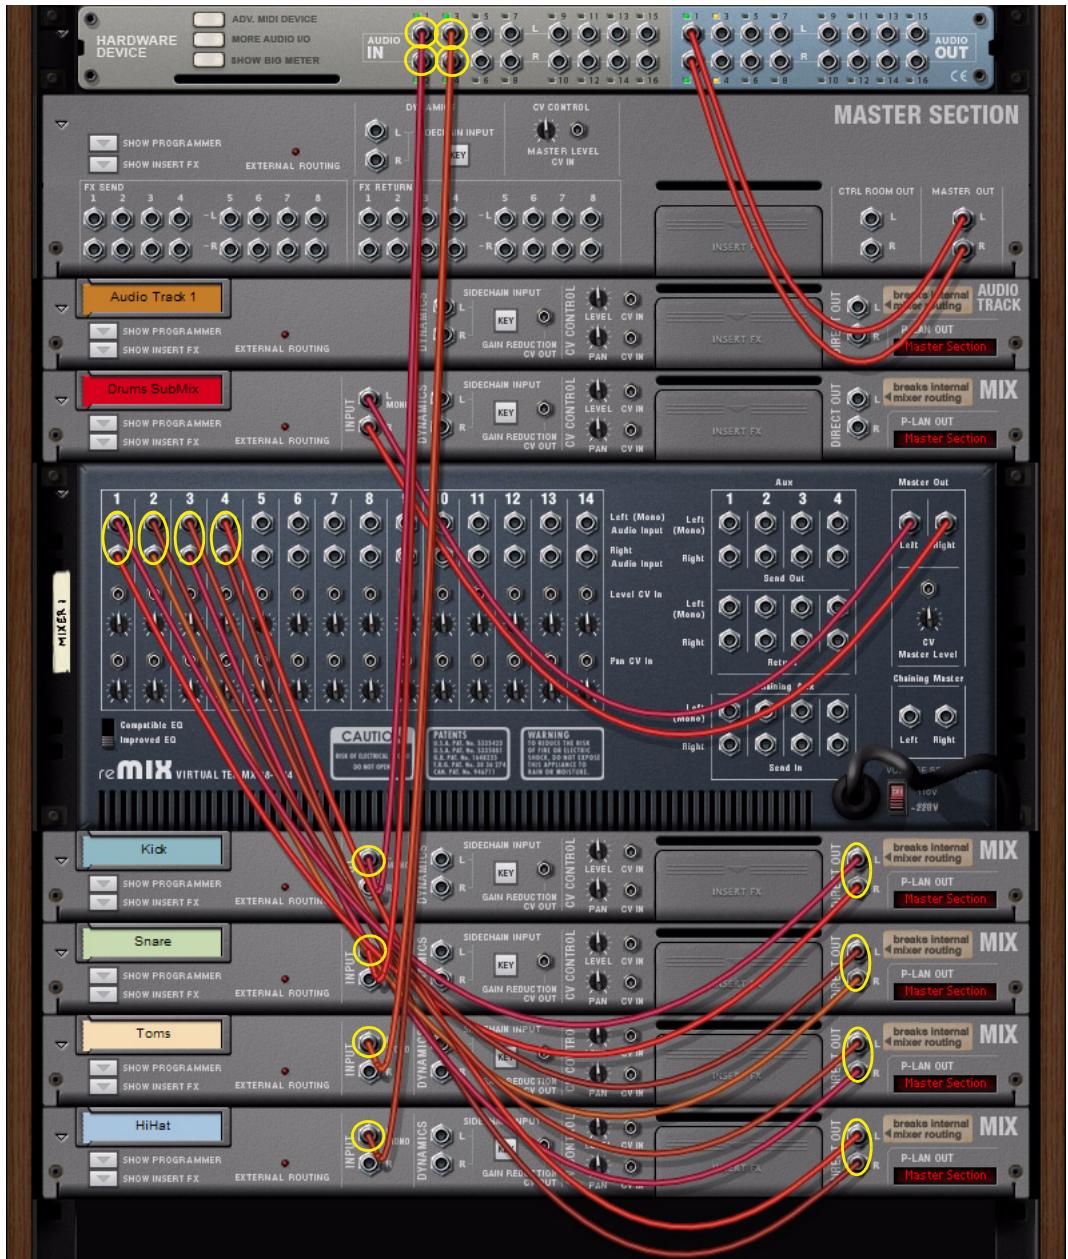Image resolution: width=1068 pixels, height=1259 pixels.
Task: Click the Kick channel Direct Out L jack
Action: pyautogui.click(x=855, y=858)
